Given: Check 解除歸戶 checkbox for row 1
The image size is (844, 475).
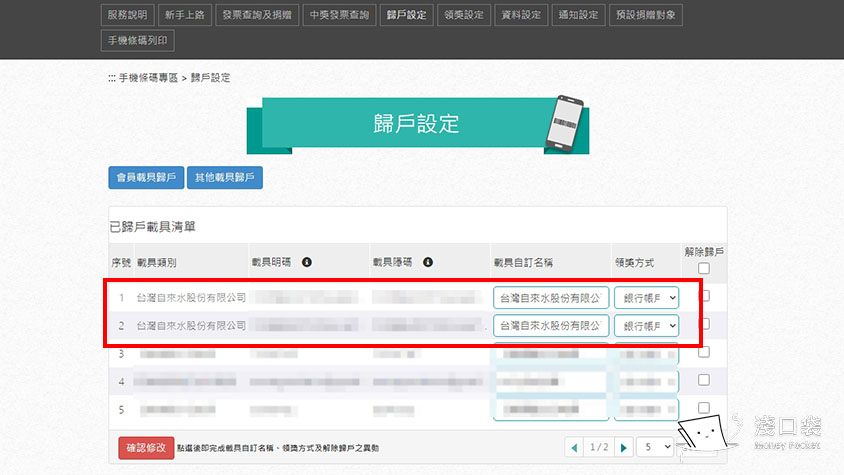Looking at the screenshot, I should 704,296.
